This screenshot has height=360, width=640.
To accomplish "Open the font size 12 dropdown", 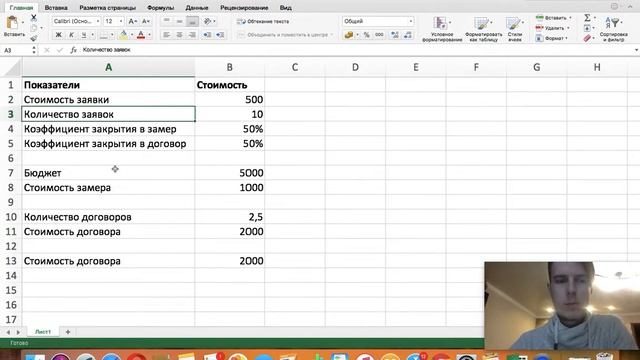I will 121,21.
